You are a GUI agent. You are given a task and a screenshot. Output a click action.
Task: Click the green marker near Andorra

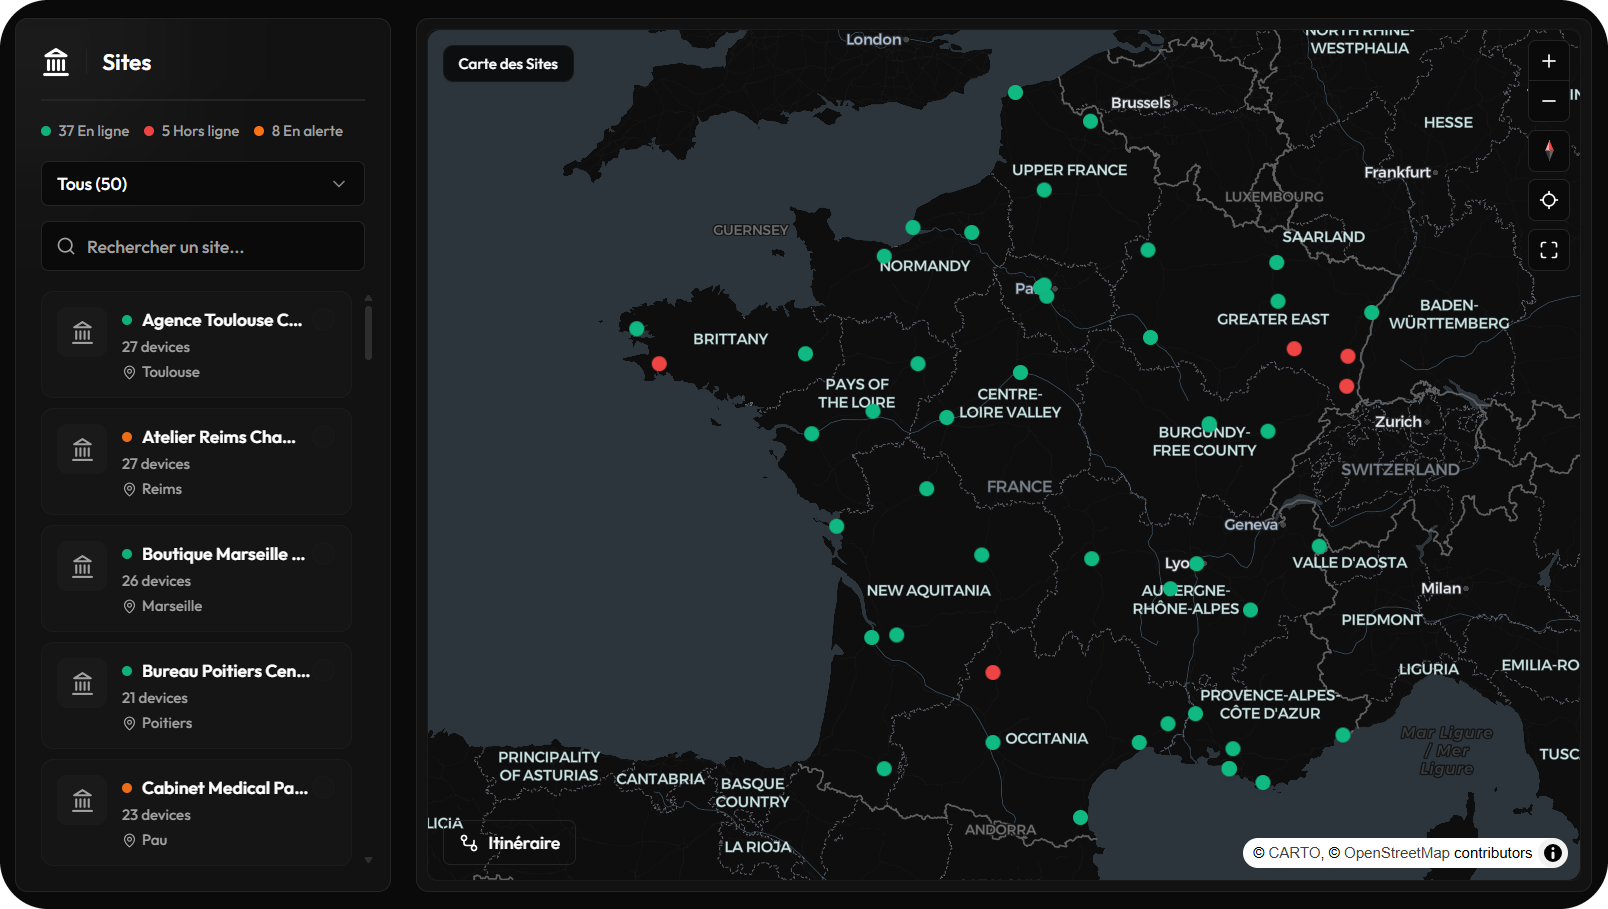pyautogui.click(x=1080, y=817)
